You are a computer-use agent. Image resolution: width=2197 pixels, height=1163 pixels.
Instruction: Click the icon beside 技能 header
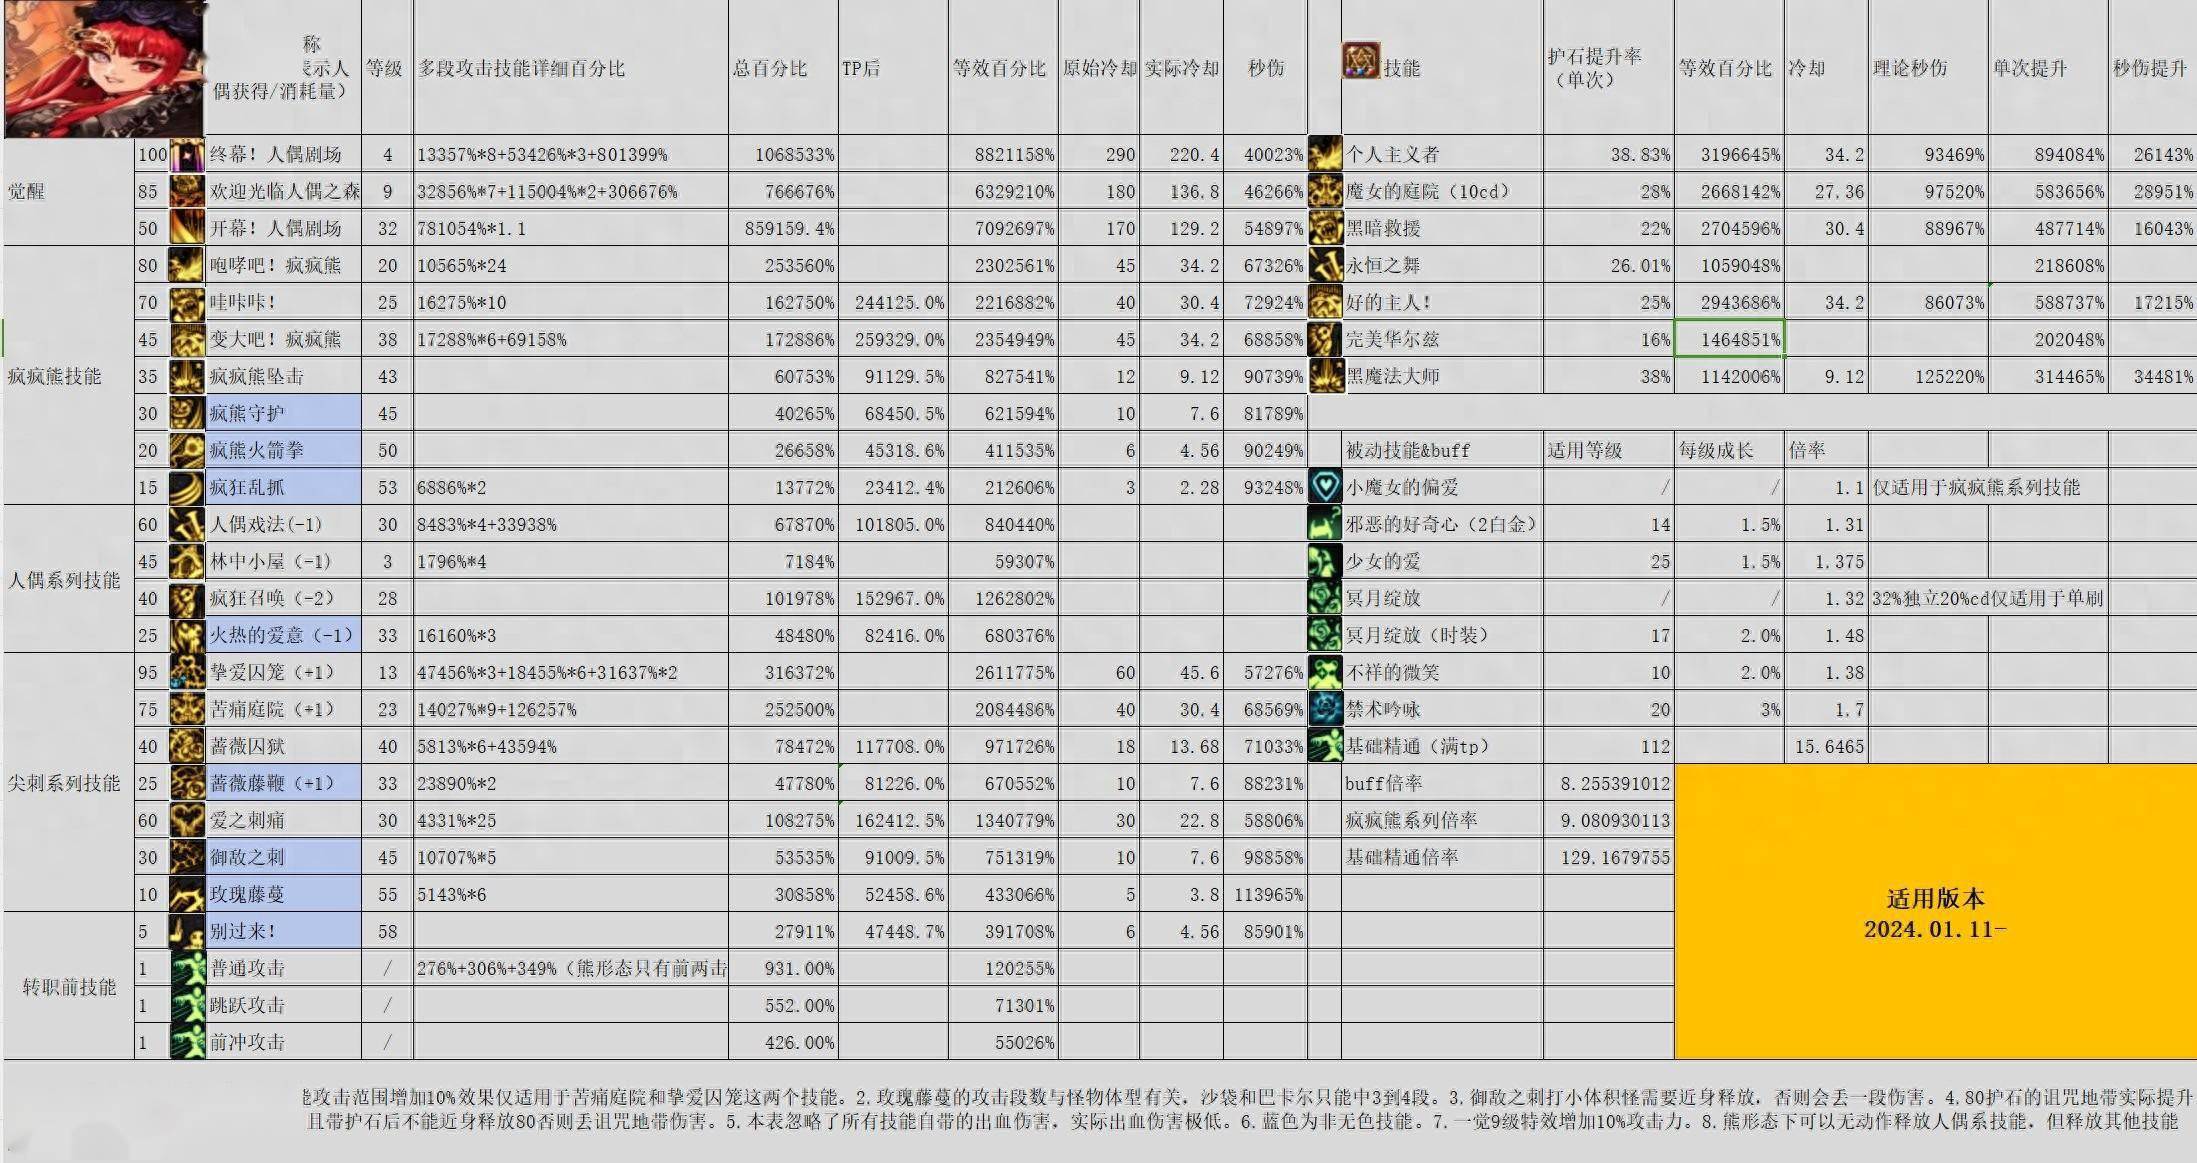click(1361, 61)
